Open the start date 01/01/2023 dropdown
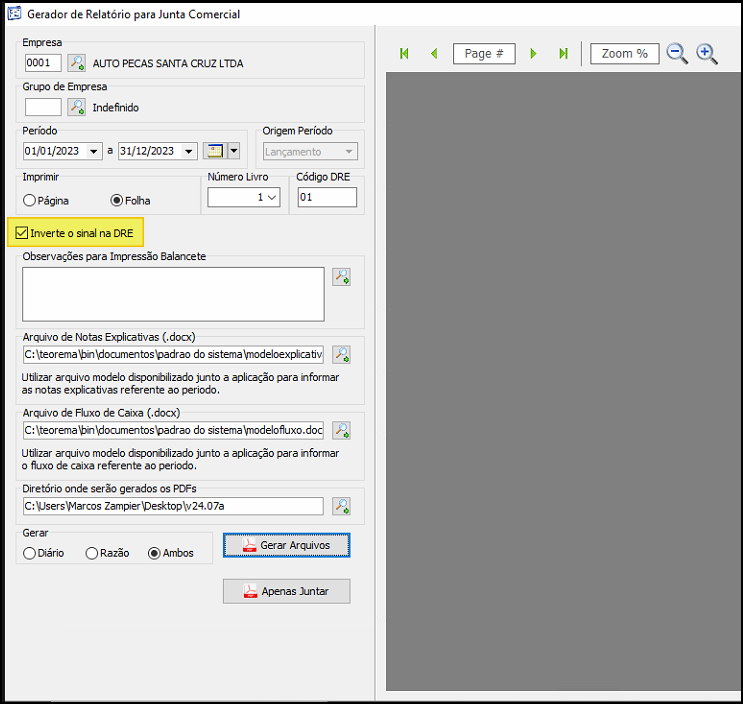This screenshot has width=743, height=704. 94,152
